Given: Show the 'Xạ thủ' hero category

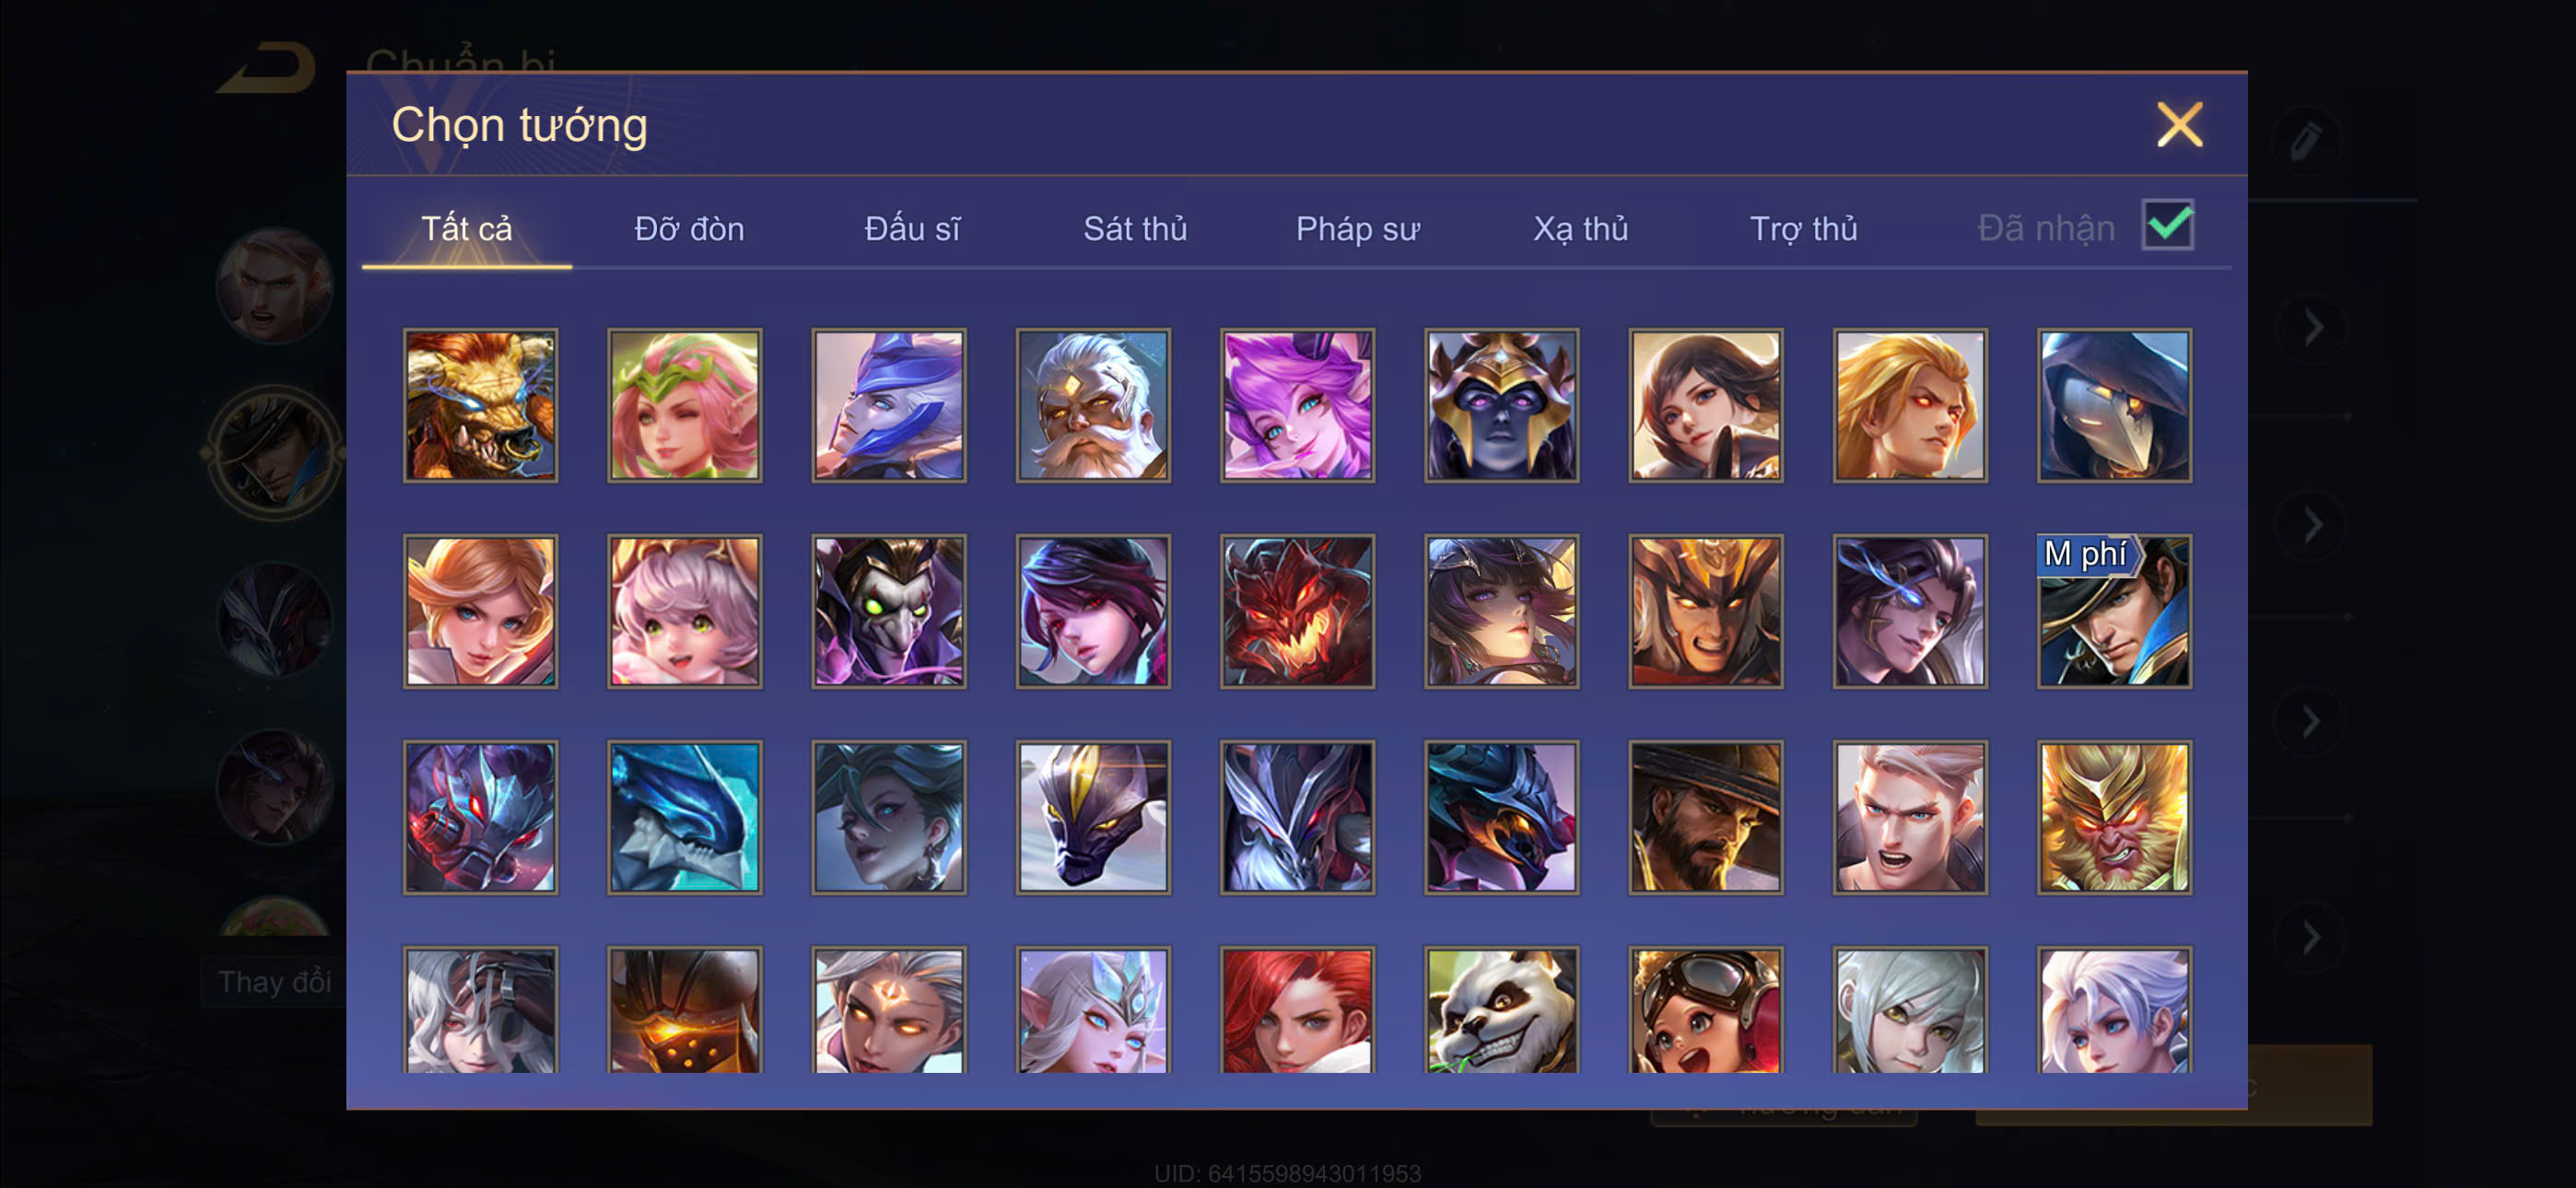Looking at the screenshot, I should click(x=1580, y=228).
